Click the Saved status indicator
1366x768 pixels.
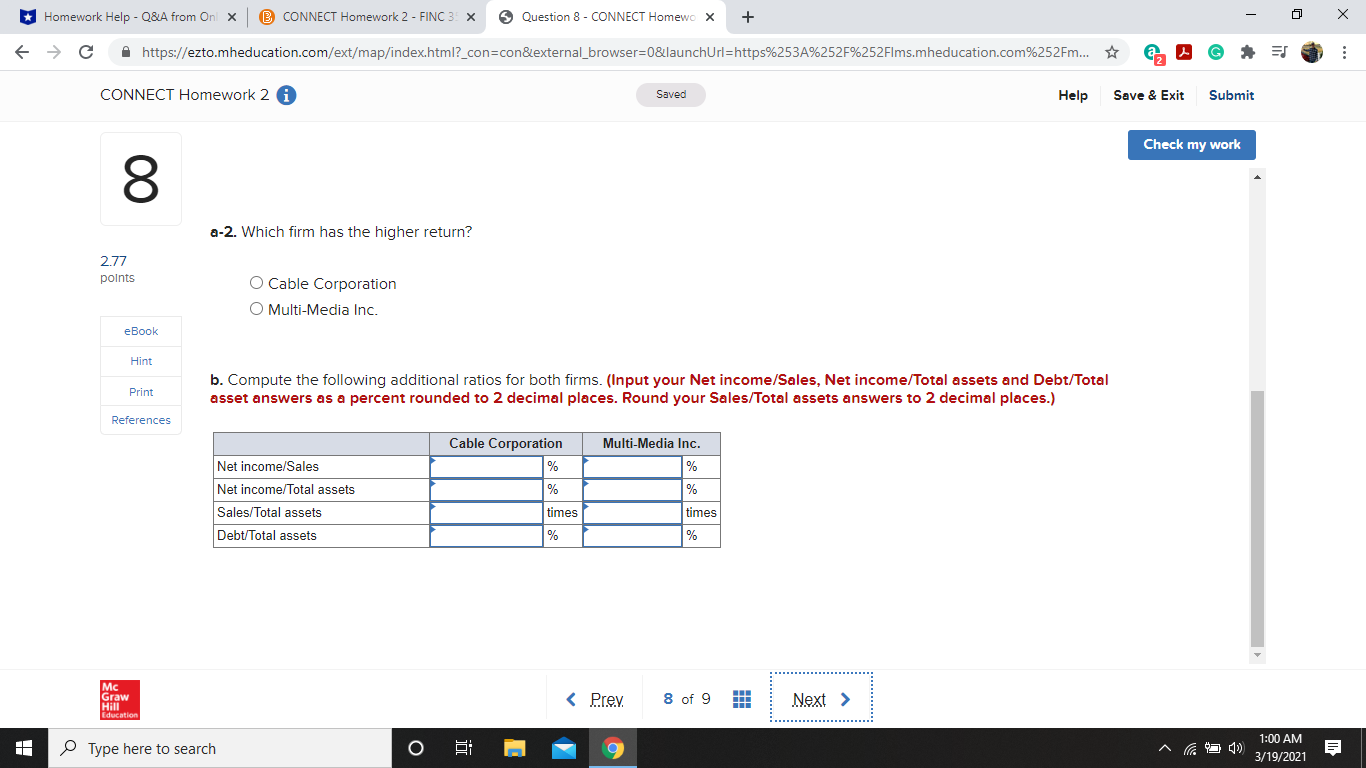click(x=671, y=95)
